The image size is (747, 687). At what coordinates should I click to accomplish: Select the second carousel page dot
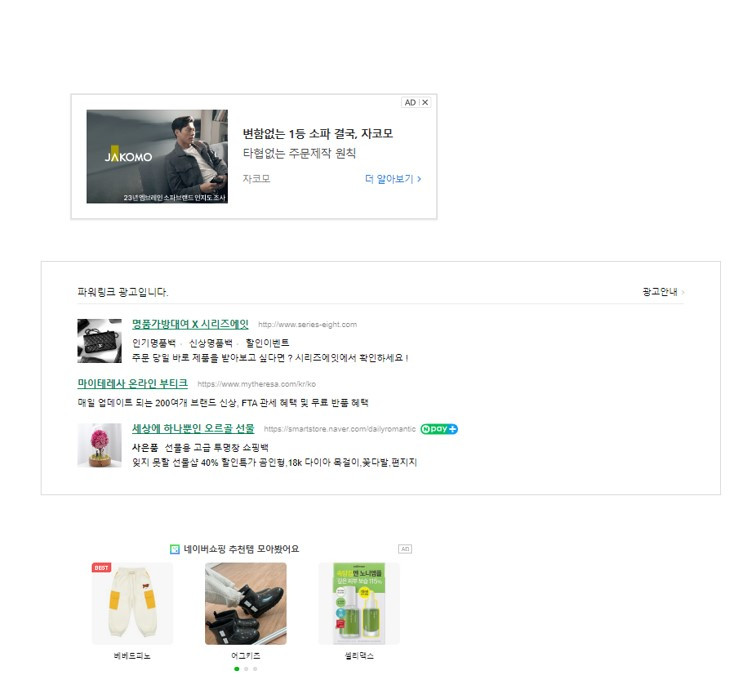[x=246, y=669]
